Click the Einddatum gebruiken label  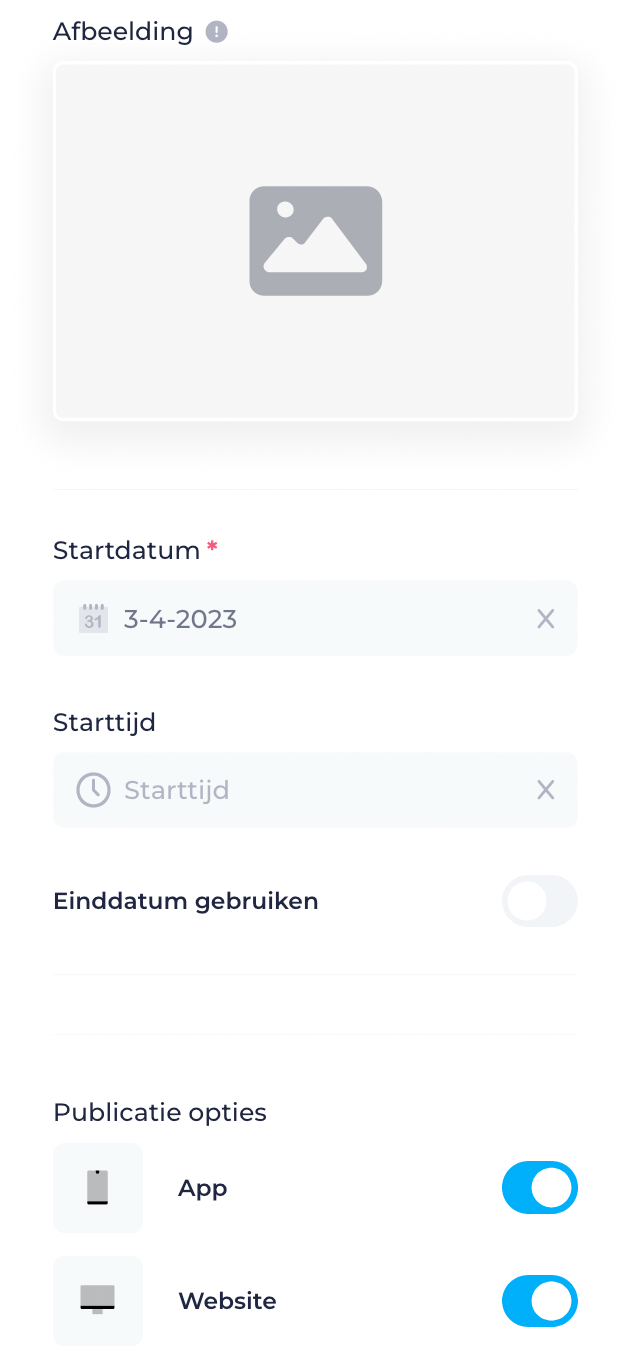pyautogui.click(x=185, y=900)
